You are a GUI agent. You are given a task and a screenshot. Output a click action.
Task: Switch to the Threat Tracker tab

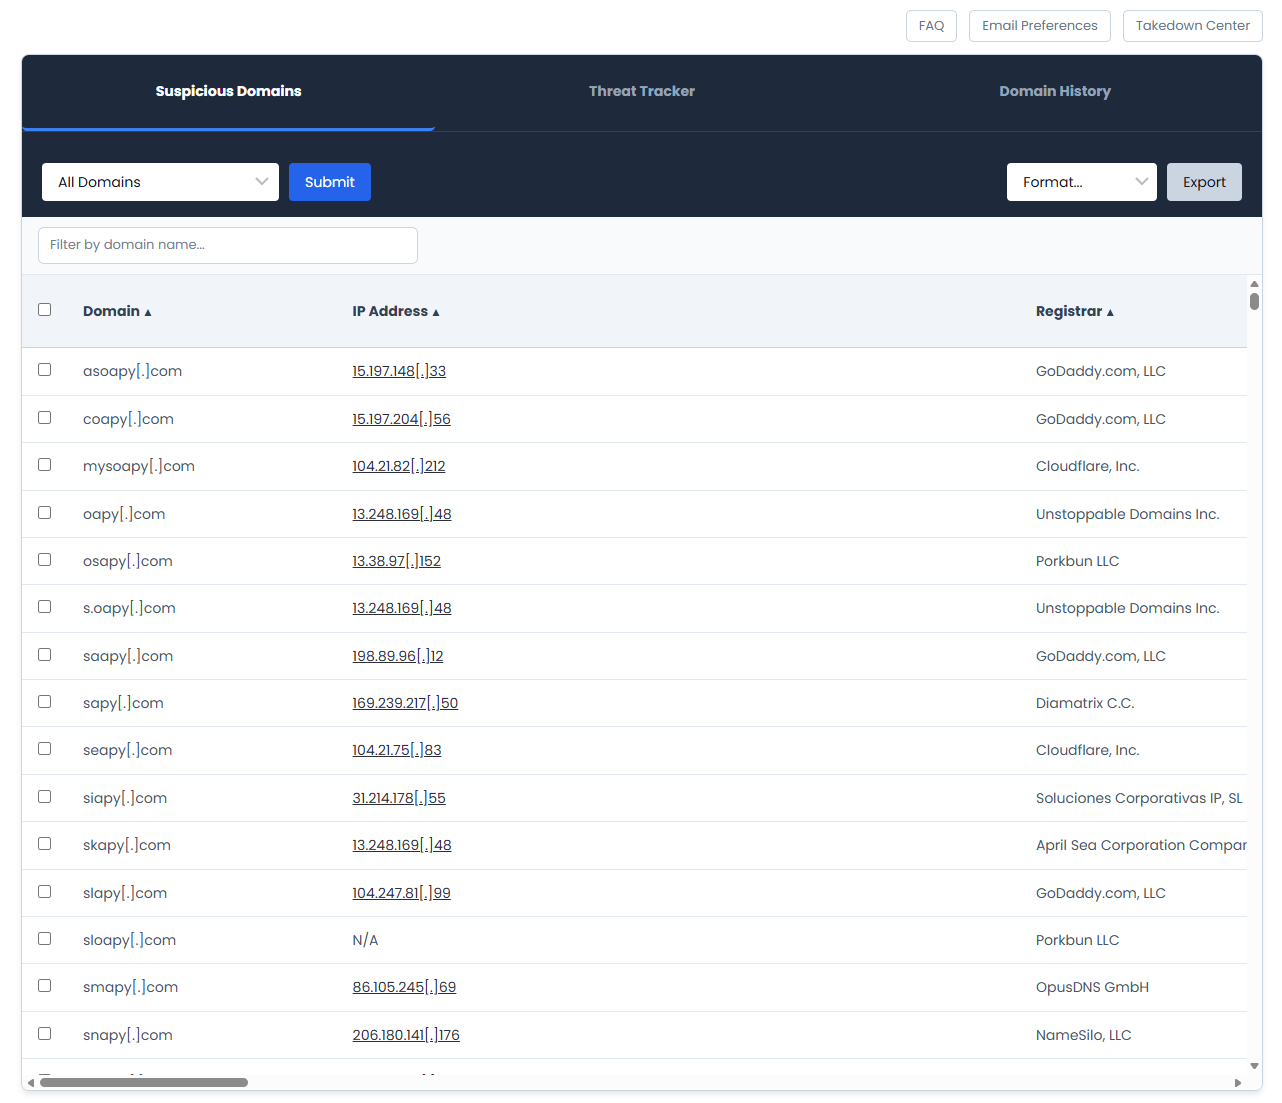[x=642, y=91]
